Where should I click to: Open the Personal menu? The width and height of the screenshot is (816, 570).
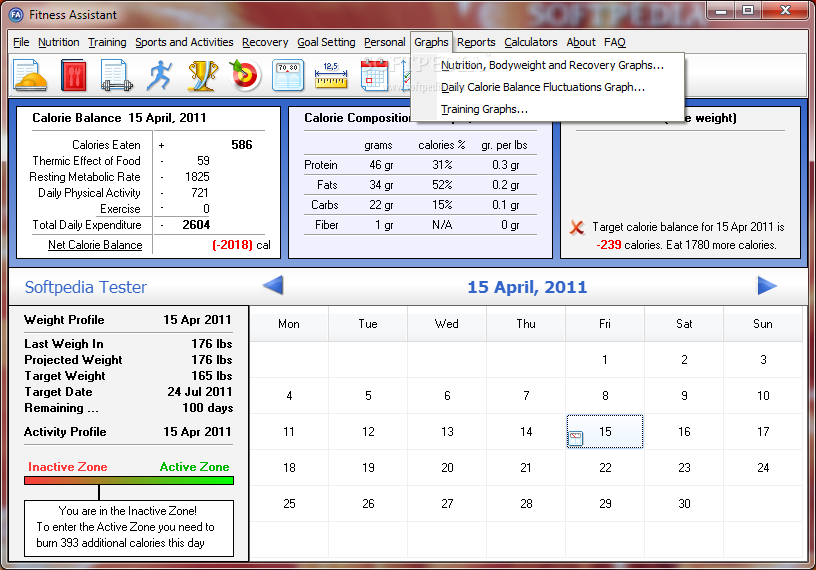(x=385, y=42)
